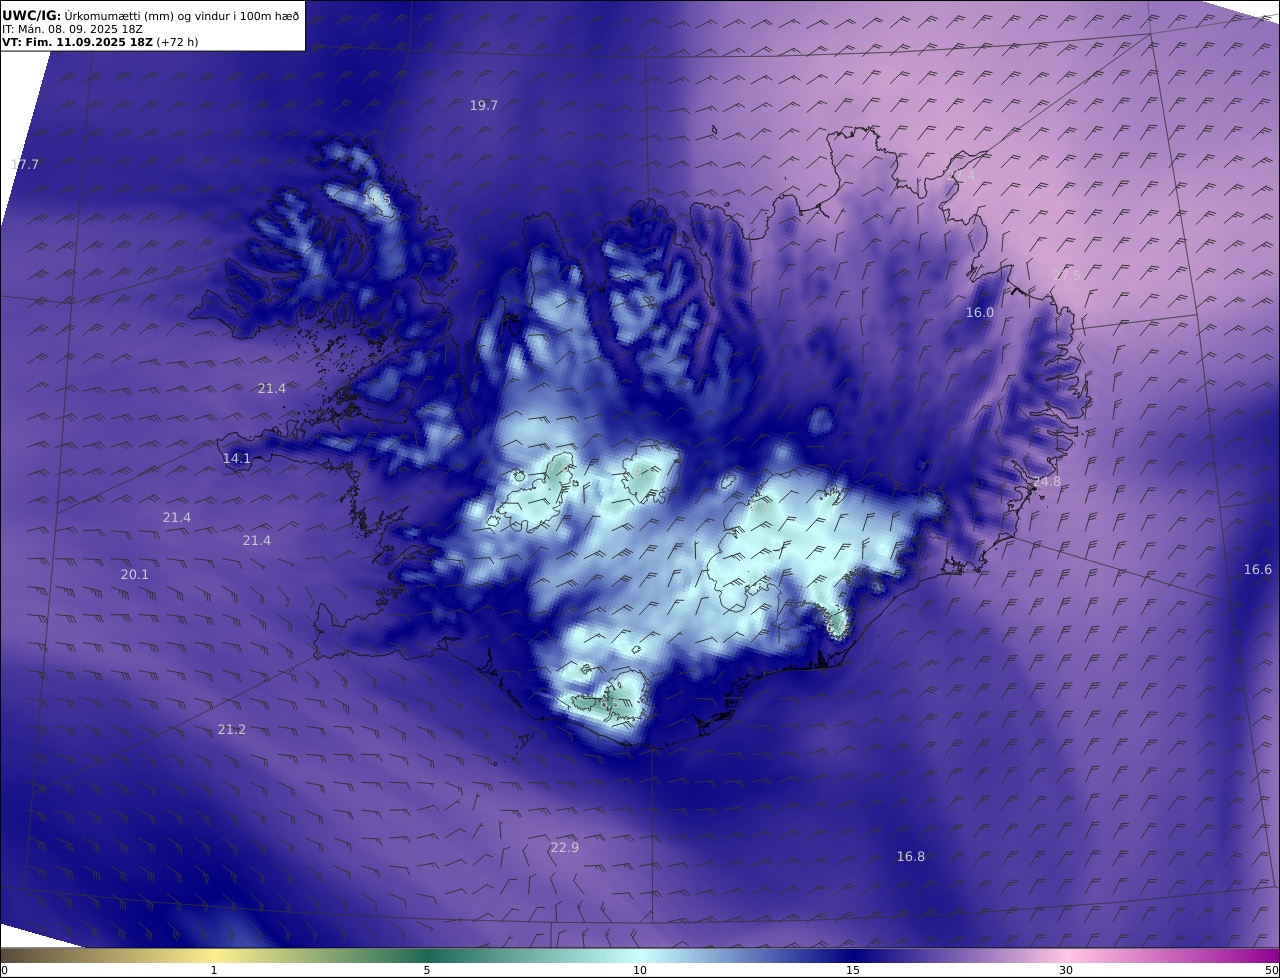Click the 16.6 value label on the map

click(x=1258, y=569)
